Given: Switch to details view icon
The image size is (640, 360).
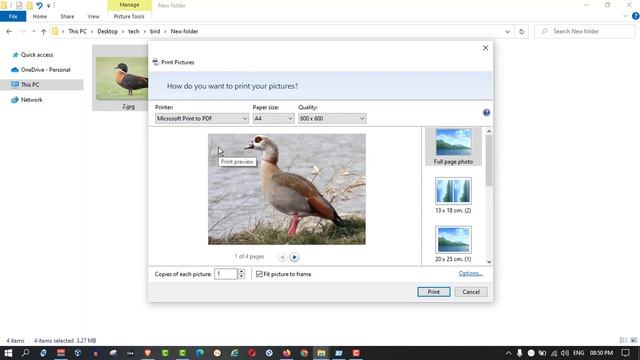Looking at the screenshot, I should (x=623, y=340).
